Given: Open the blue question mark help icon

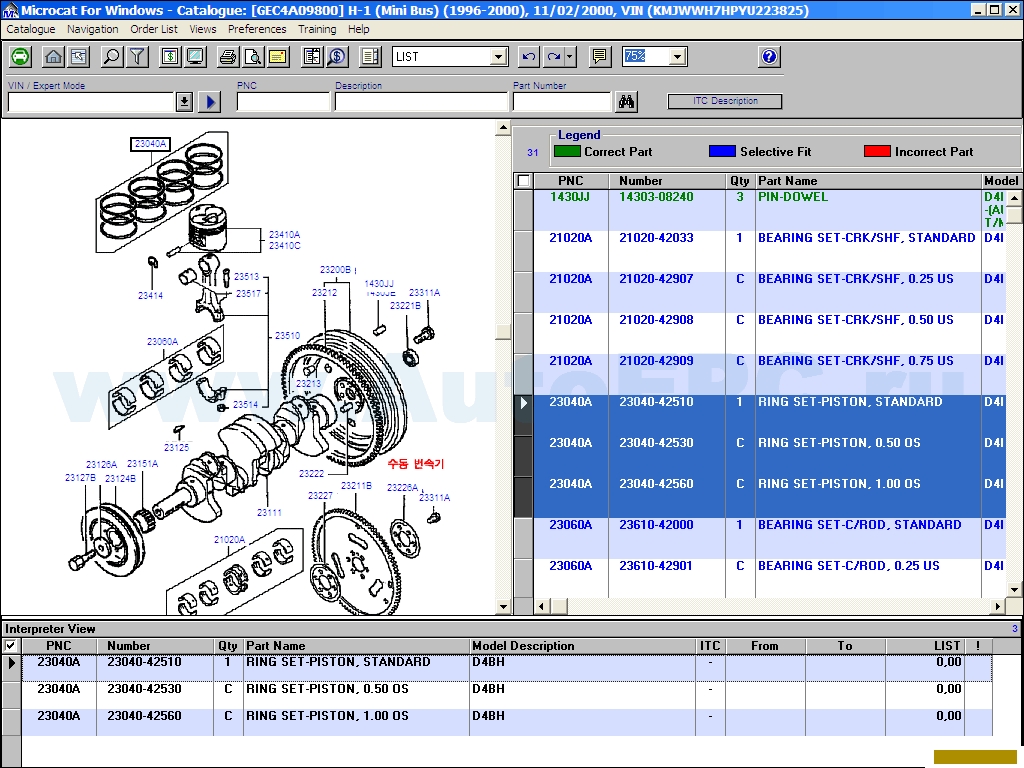Looking at the screenshot, I should point(769,57).
